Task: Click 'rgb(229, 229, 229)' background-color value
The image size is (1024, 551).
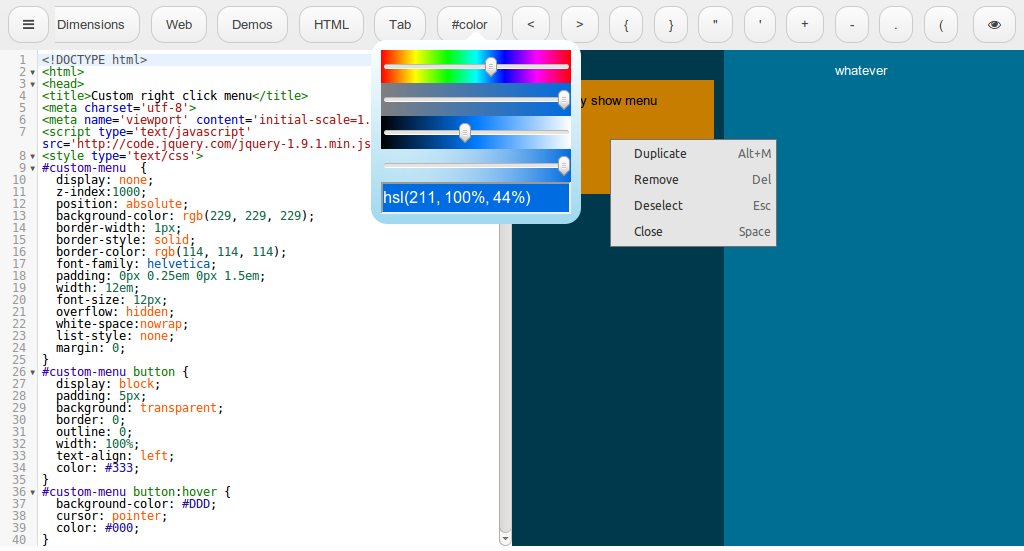Action: point(248,215)
